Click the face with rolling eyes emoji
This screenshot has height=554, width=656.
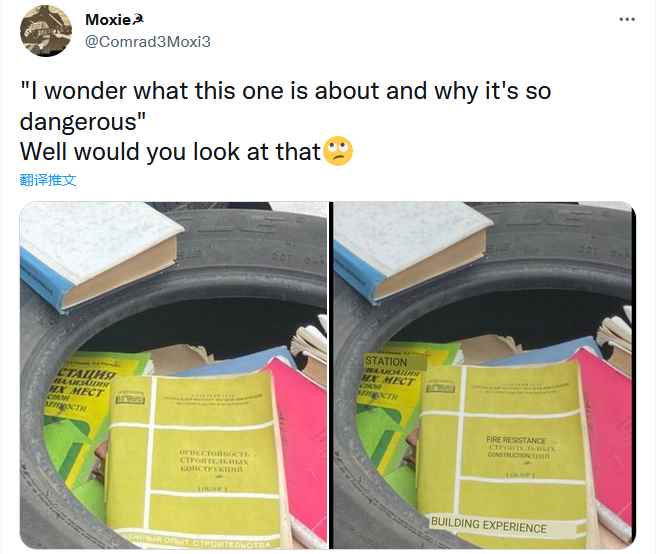(x=338, y=151)
